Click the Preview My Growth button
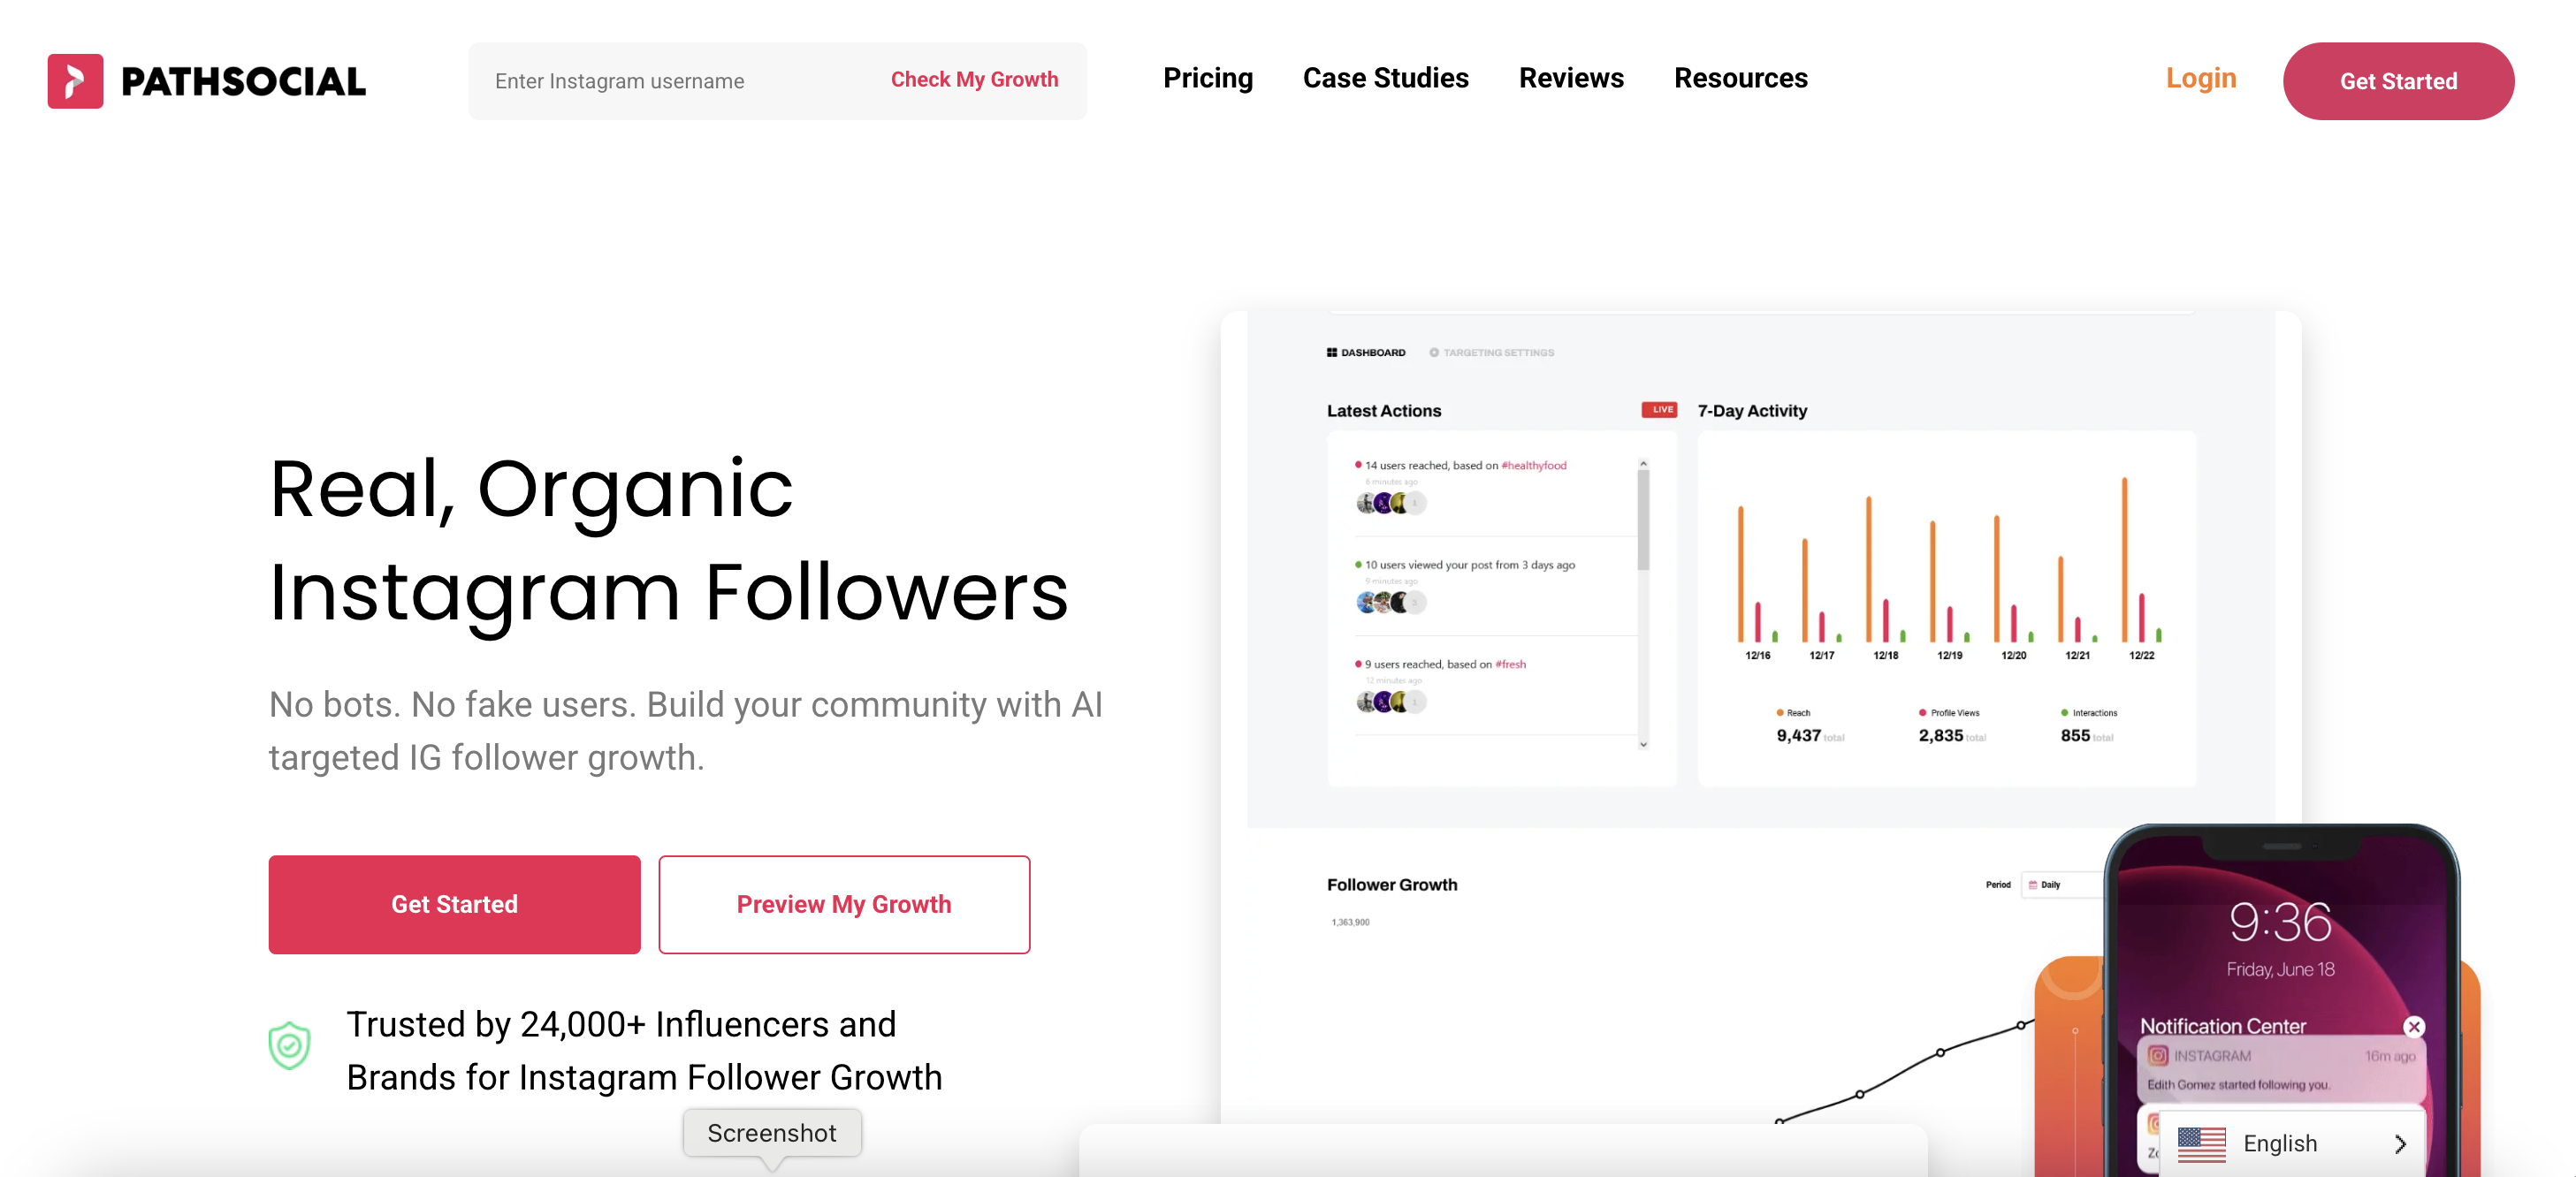This screenshot has width=2576, height=1177. [842, 903]
